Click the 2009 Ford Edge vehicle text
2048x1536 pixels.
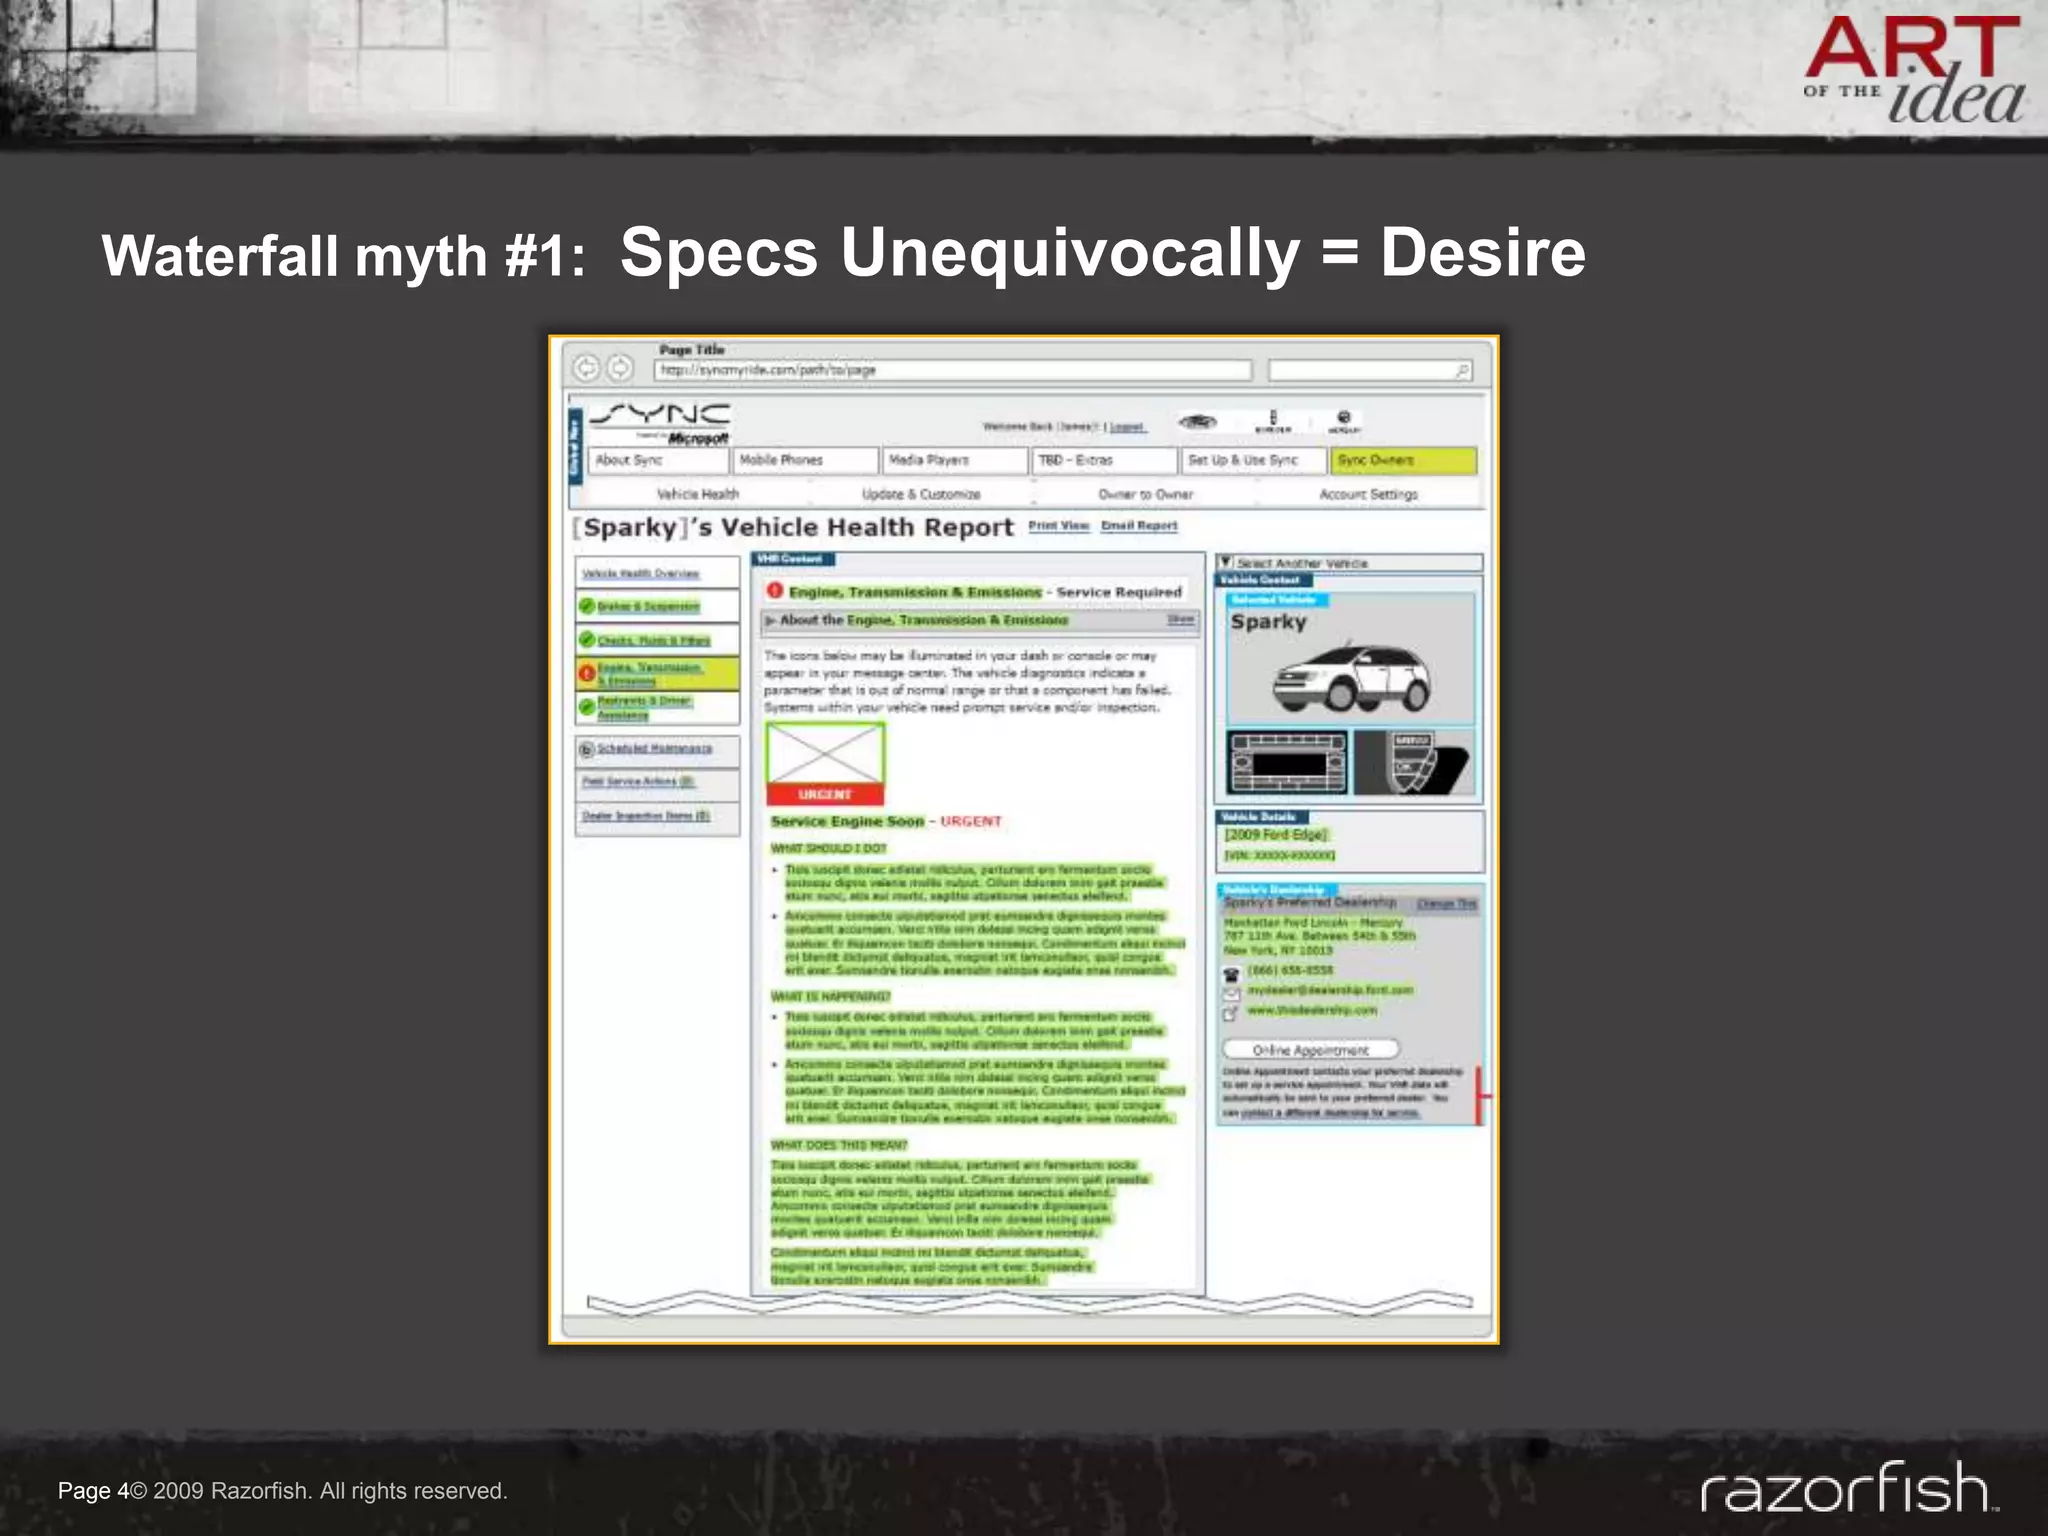click(x=1276, y=834)
